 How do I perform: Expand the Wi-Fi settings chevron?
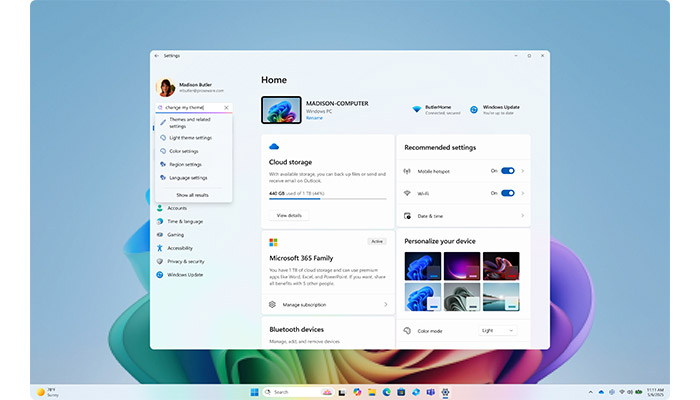523,193
